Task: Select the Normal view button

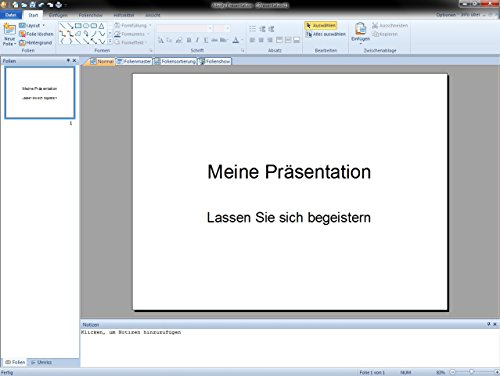Action: [102, 61]
